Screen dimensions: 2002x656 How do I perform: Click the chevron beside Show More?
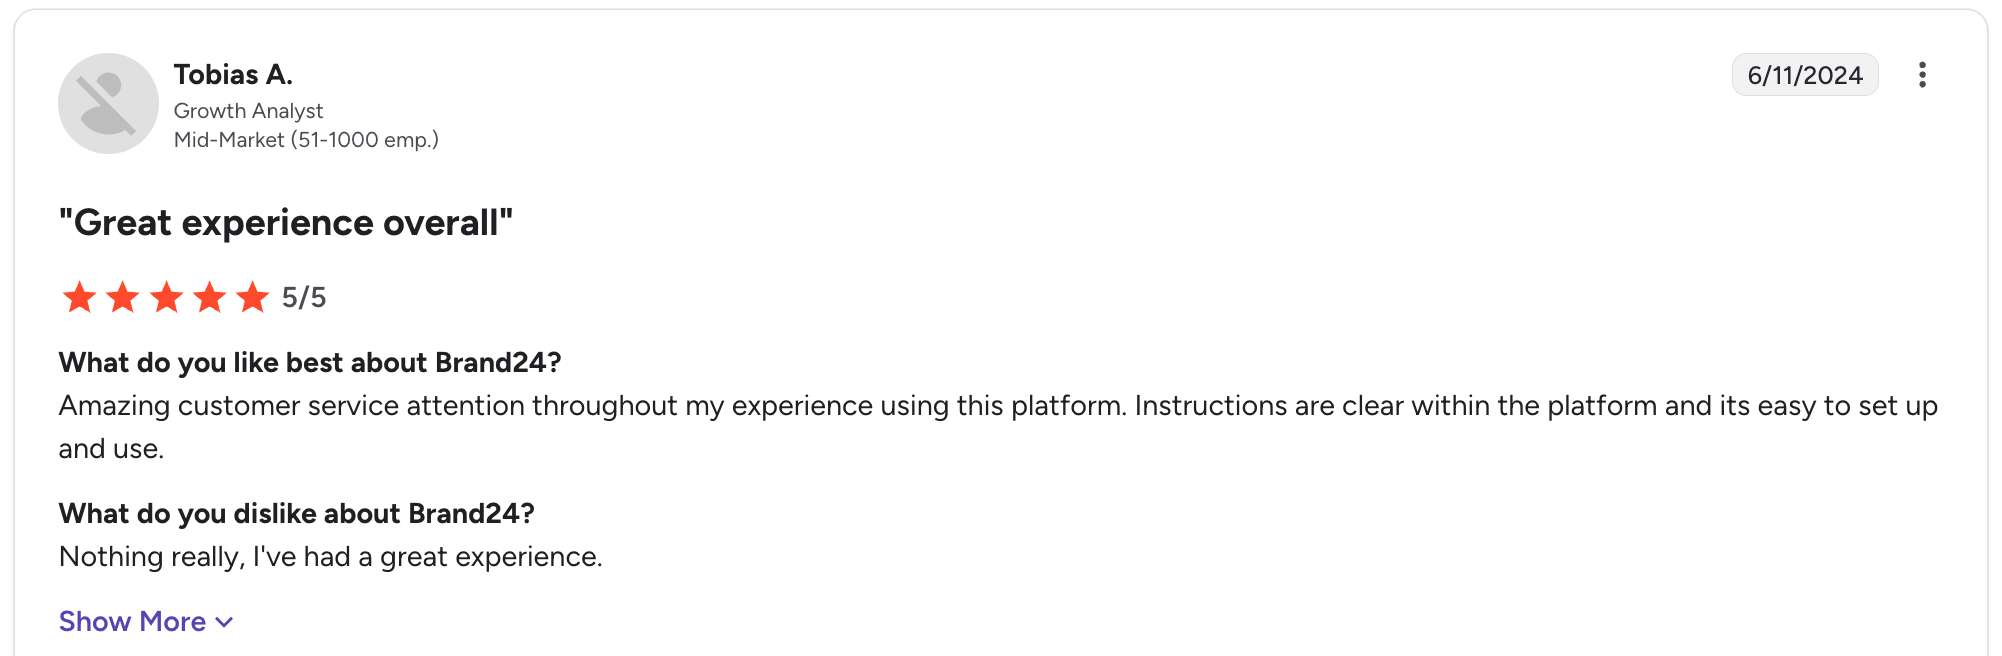point(225,622)
